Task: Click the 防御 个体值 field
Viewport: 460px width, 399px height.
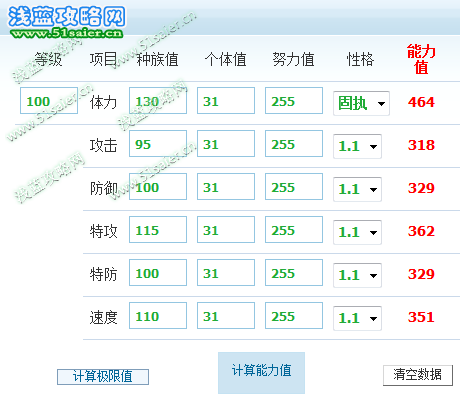Action: tap(226, 187)
